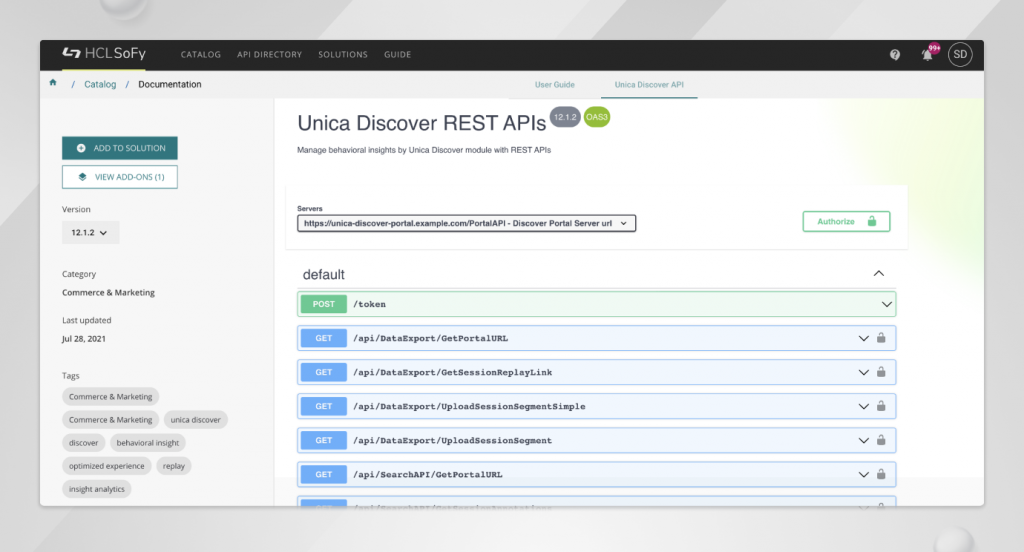1024x552 pixels.
Task: Open the Version 12.1.2 dropdown
Action: (90, 233)
